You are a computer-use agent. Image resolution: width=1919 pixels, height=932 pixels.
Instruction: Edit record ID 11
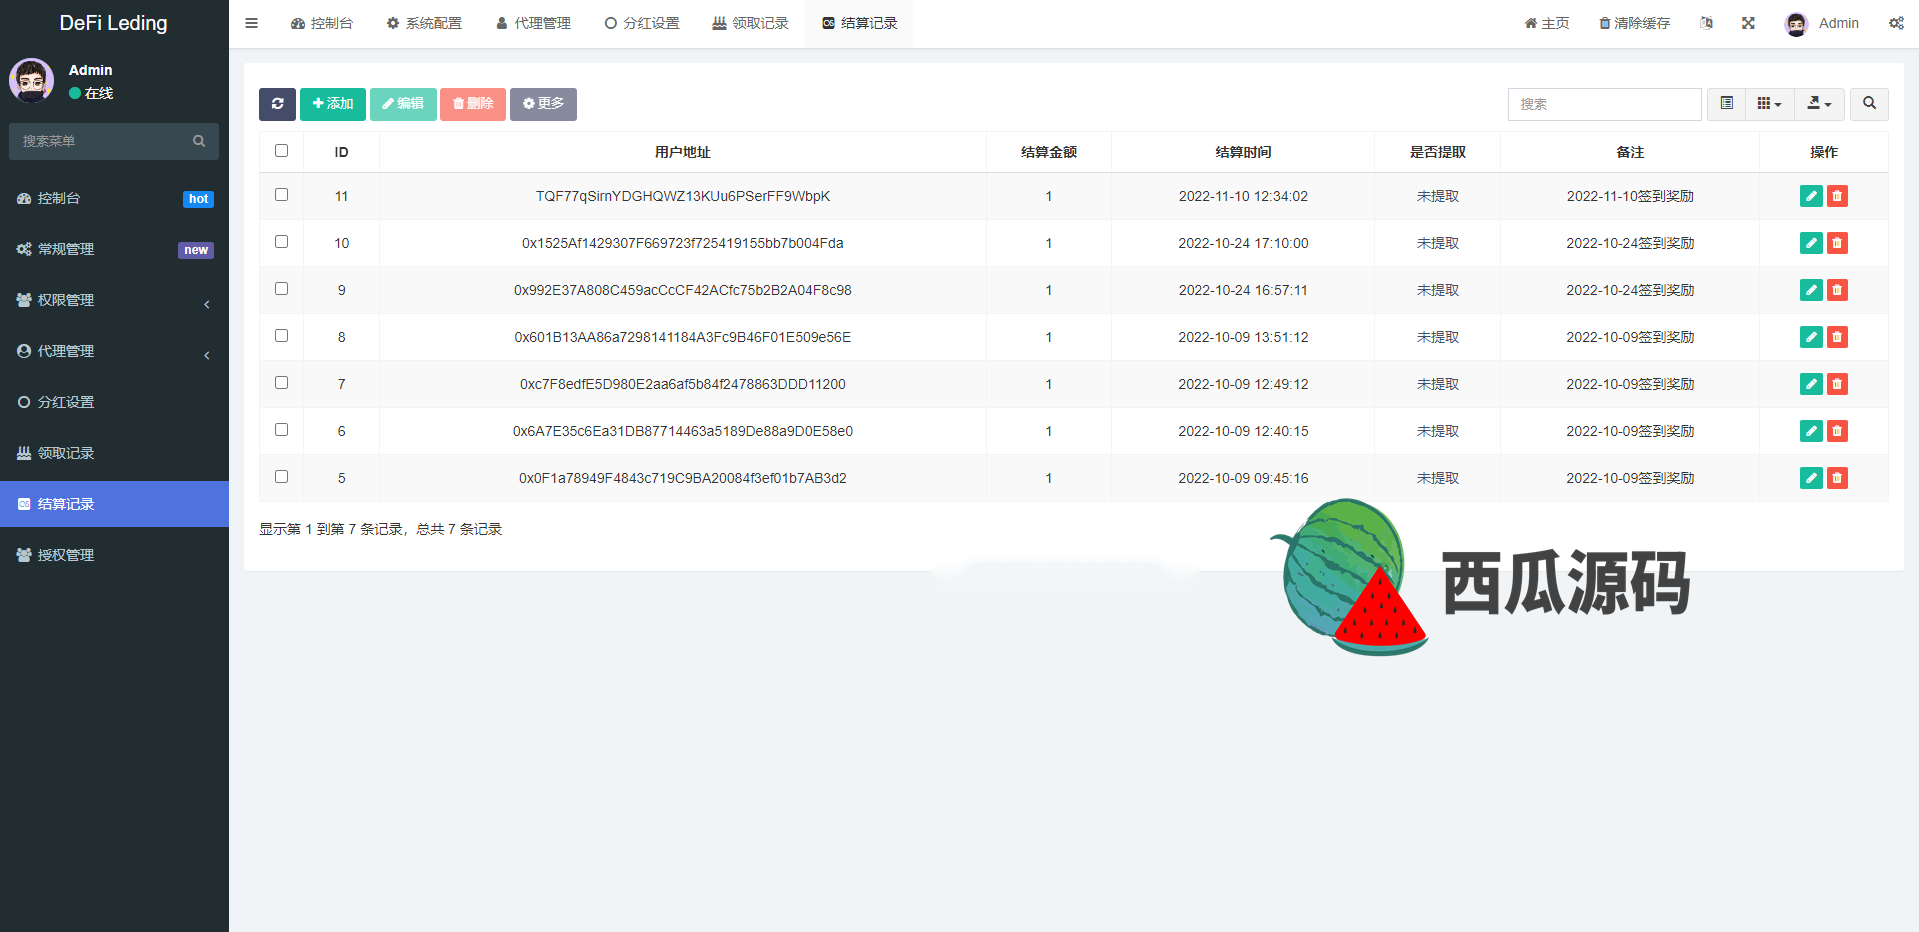coord(1811,196)
